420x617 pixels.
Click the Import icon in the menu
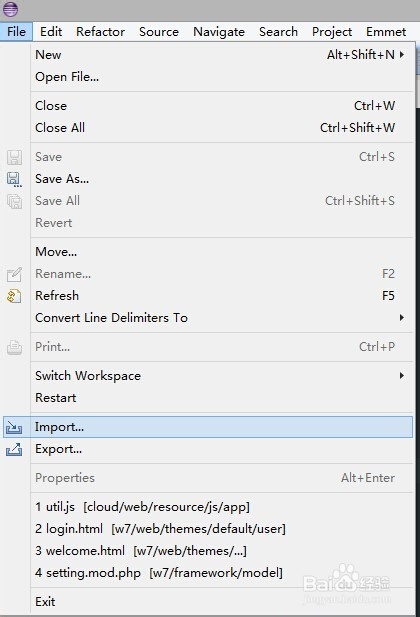14,427
